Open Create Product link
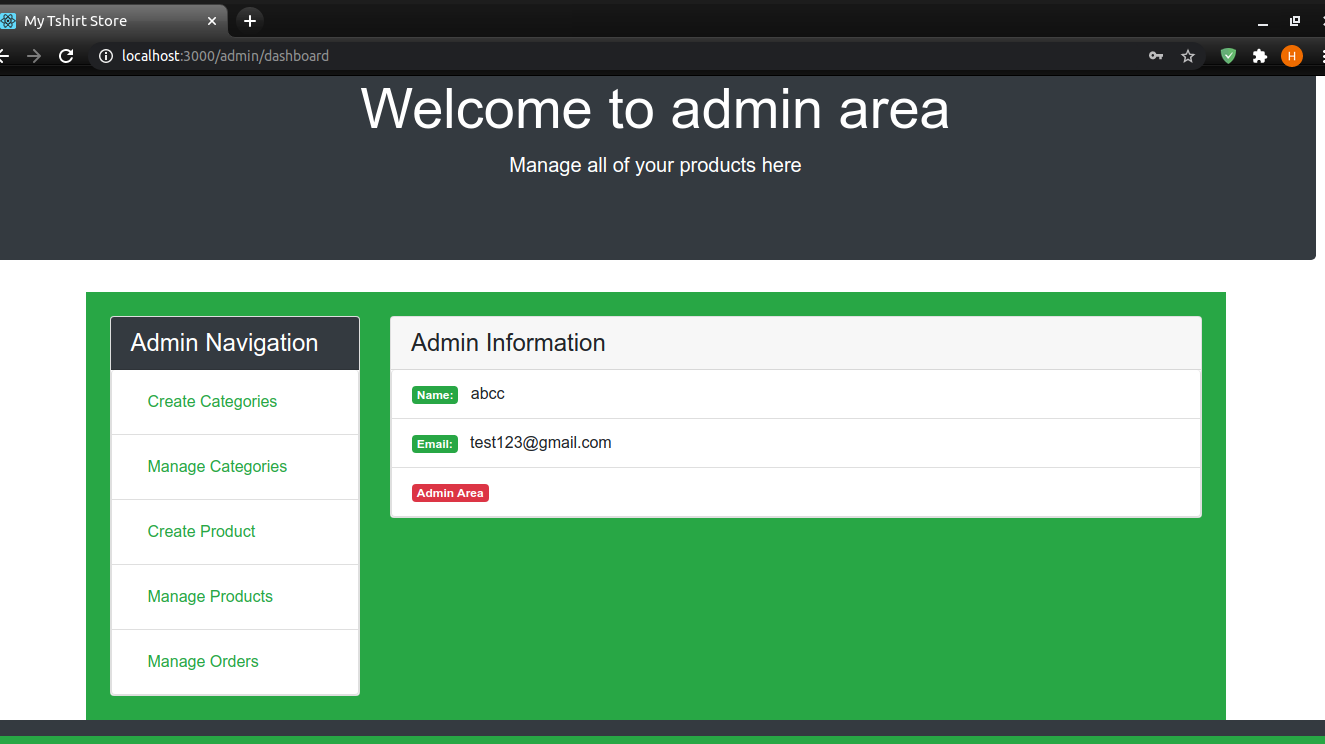 point(201,531)
